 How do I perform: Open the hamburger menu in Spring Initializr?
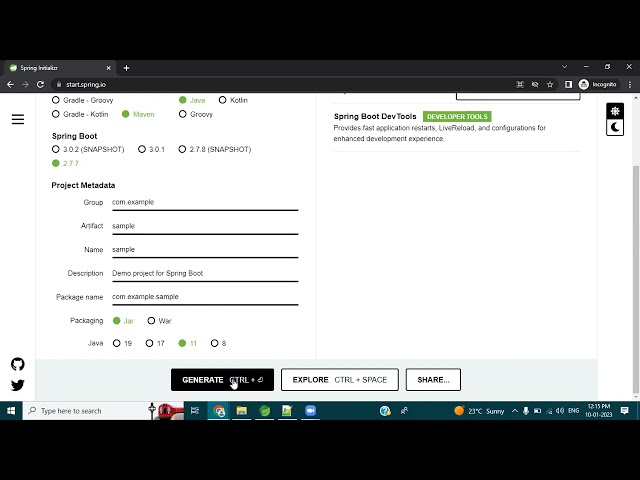coord(18,119)
